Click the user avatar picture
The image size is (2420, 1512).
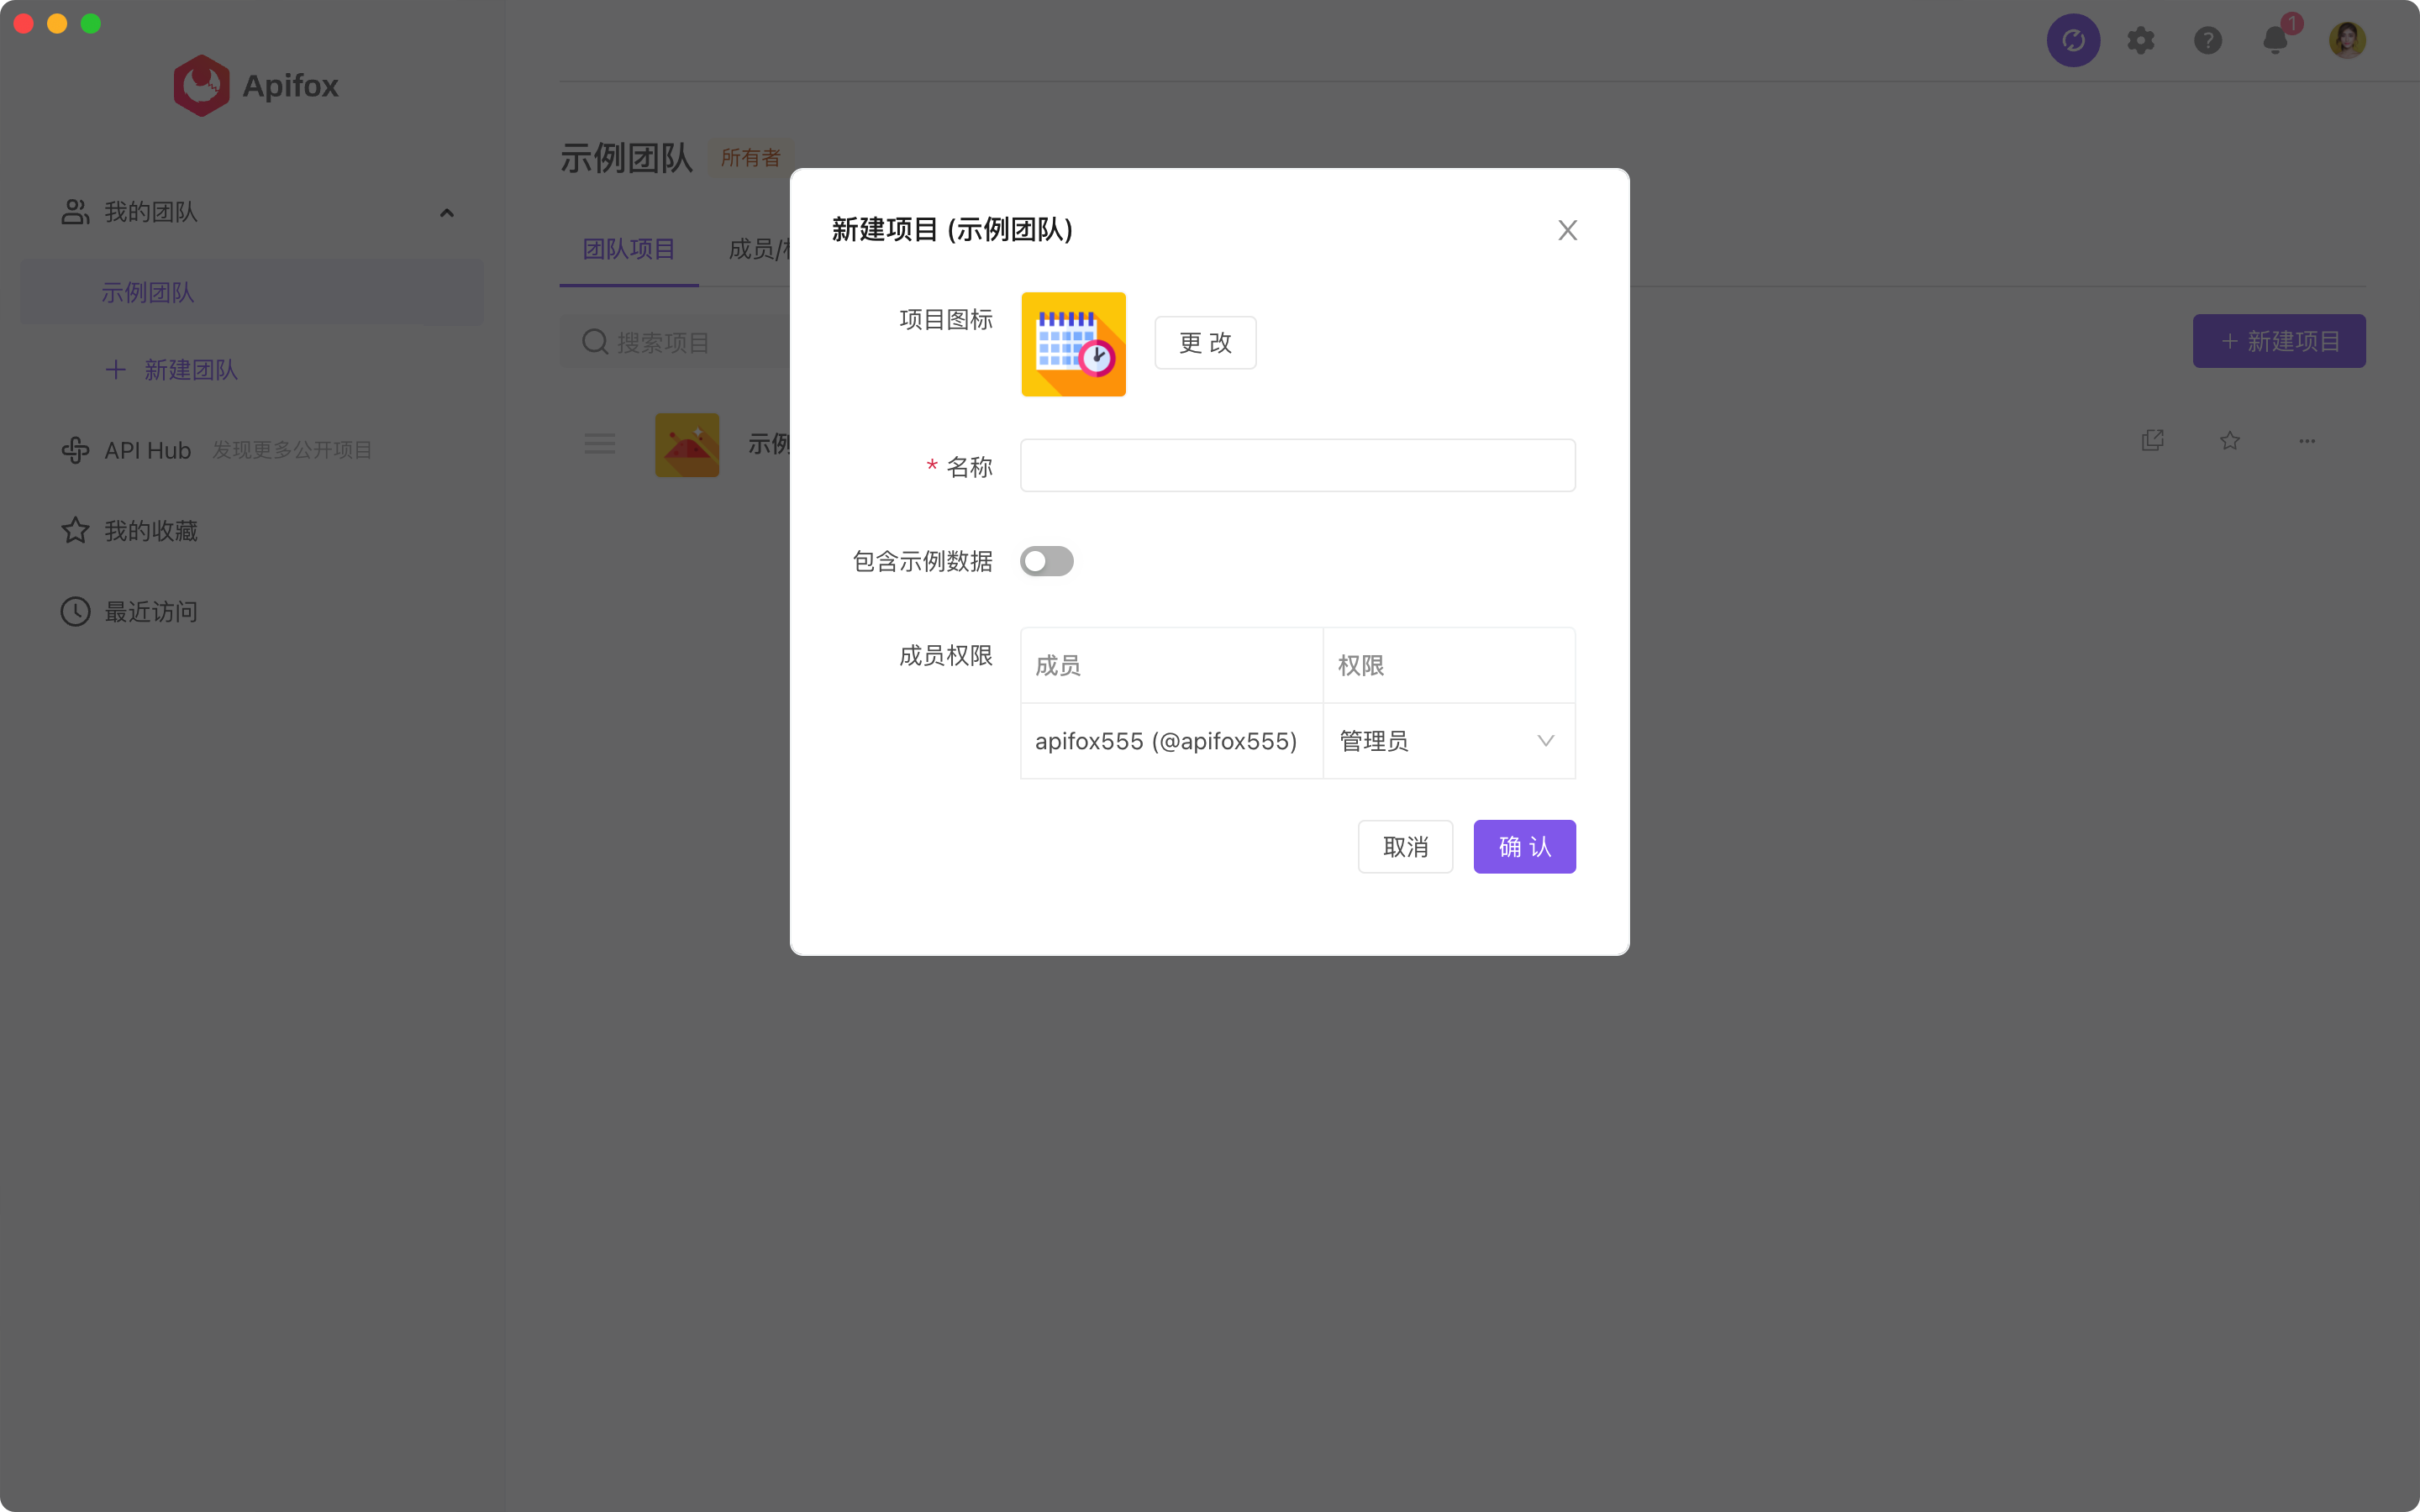click(2346, 40)
